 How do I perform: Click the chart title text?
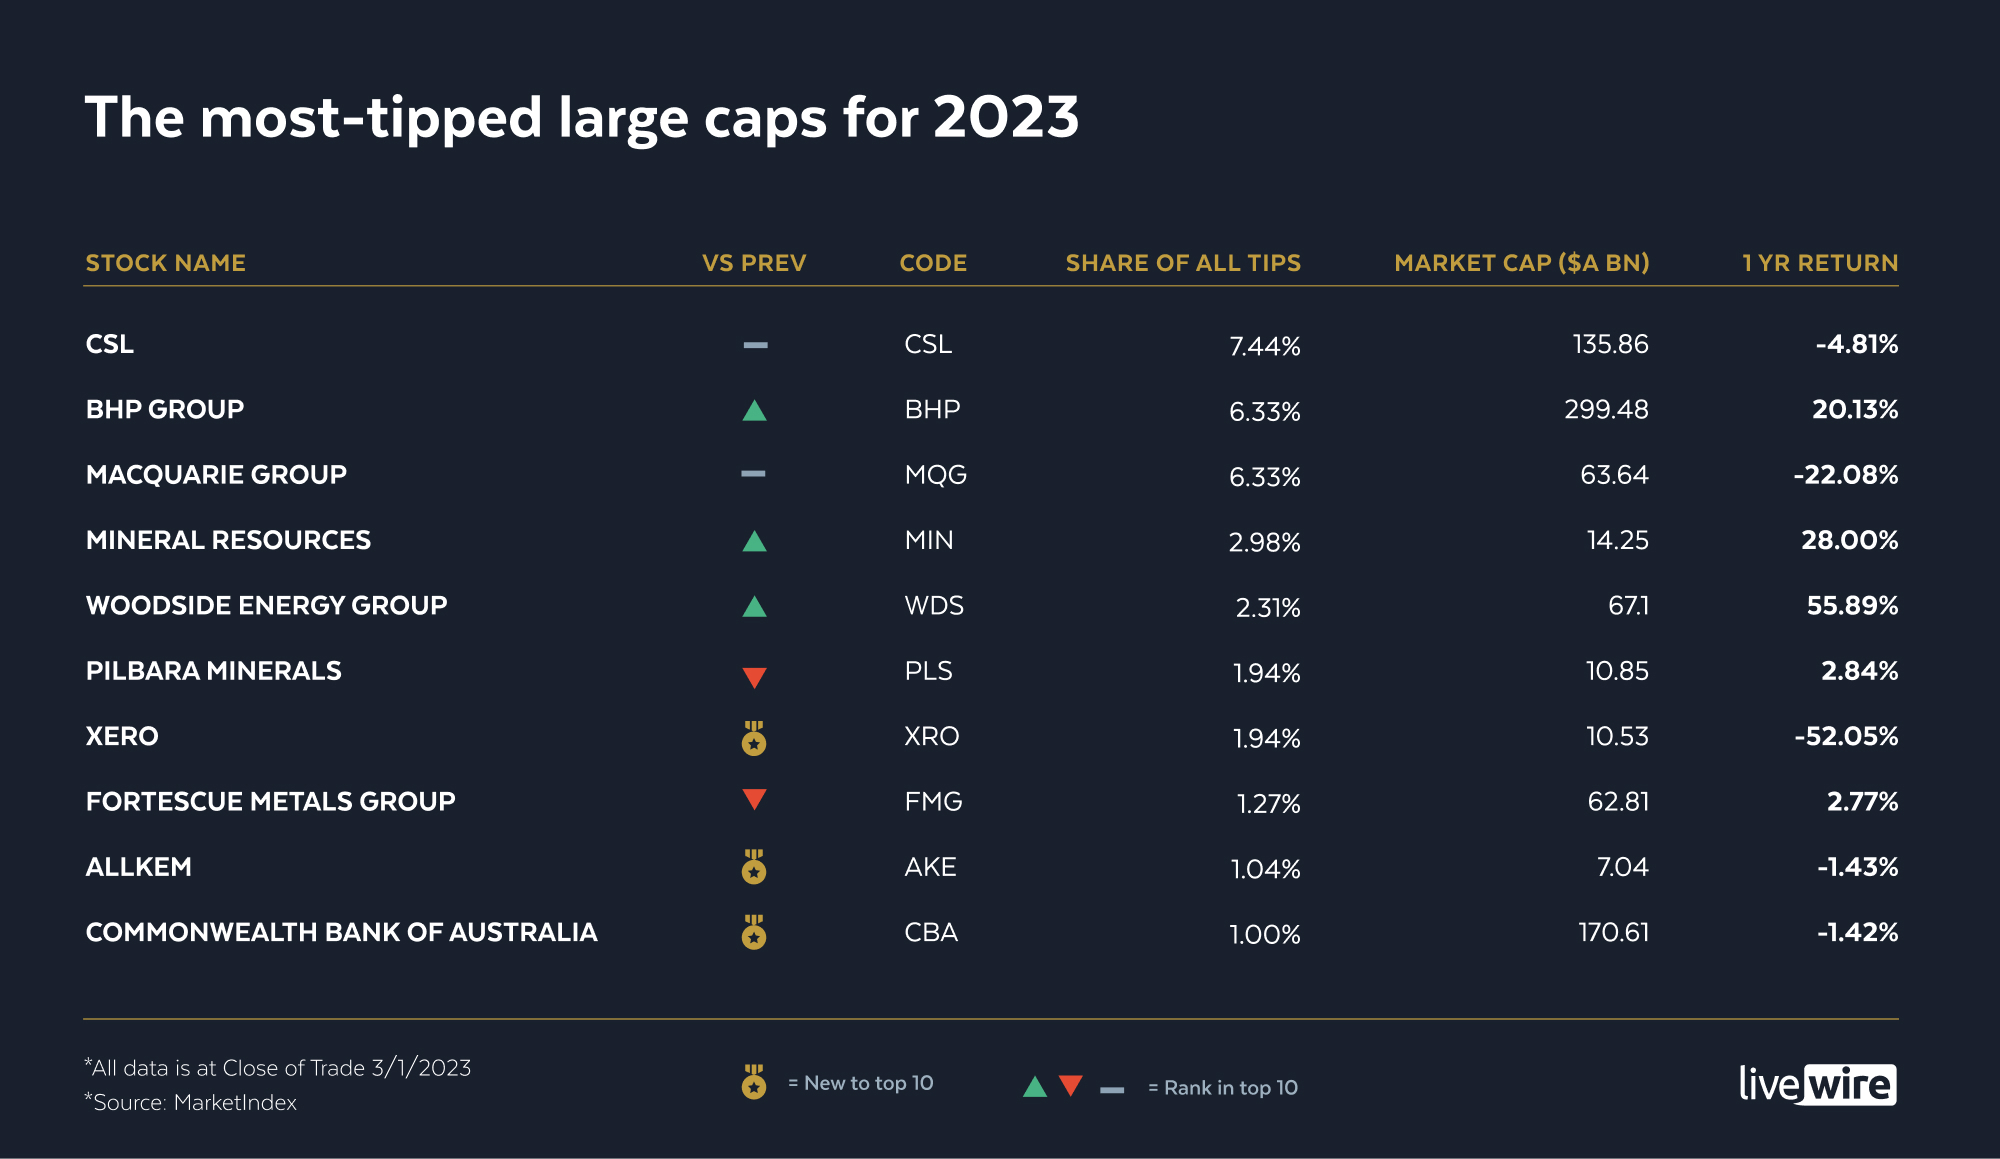click(x=582, y=117)
